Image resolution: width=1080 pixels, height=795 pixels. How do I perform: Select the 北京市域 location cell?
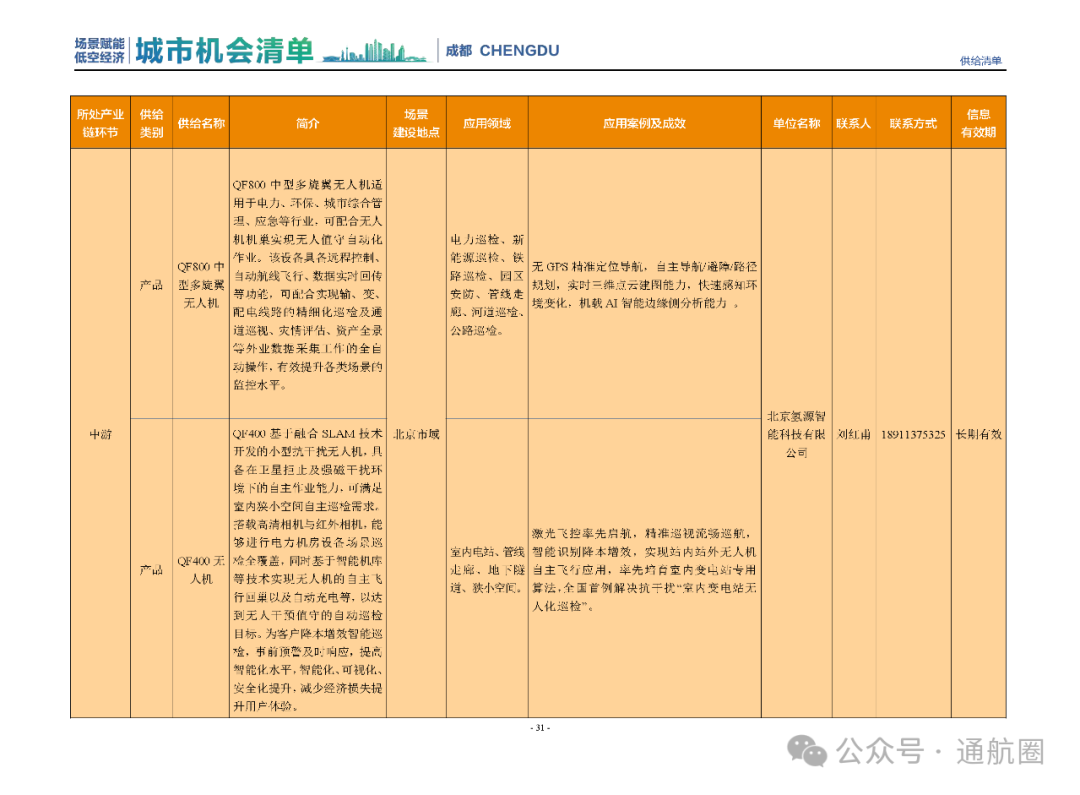coord(417,434)
